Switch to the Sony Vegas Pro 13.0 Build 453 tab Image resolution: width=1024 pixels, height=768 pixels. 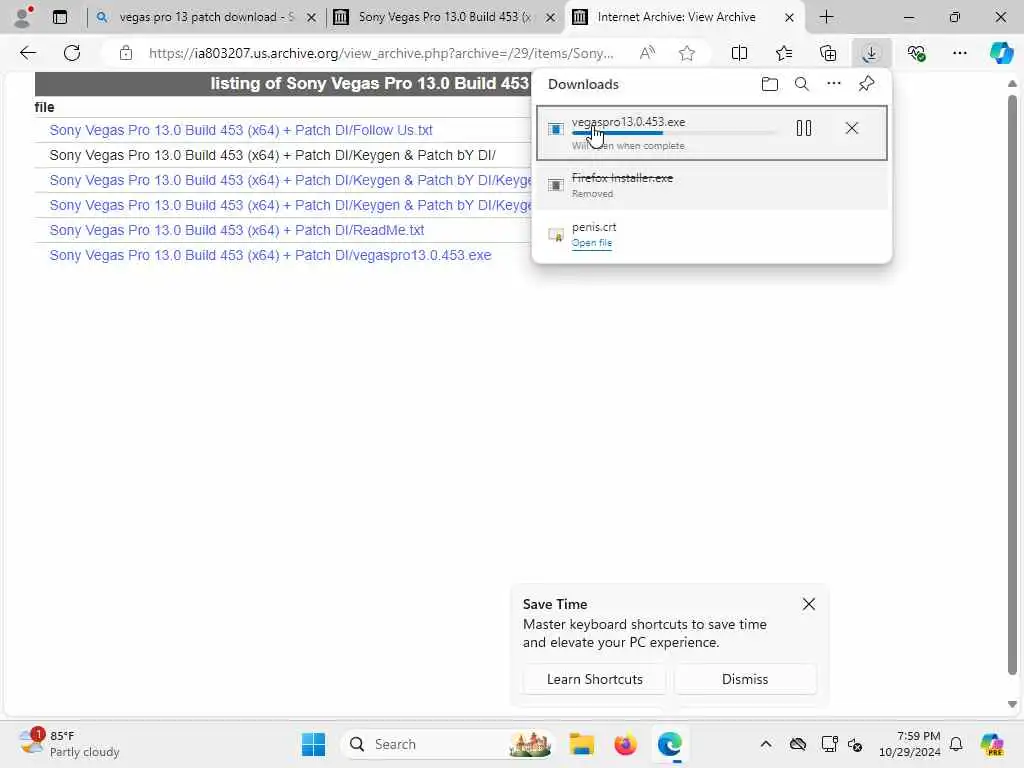tap(444, 17)
